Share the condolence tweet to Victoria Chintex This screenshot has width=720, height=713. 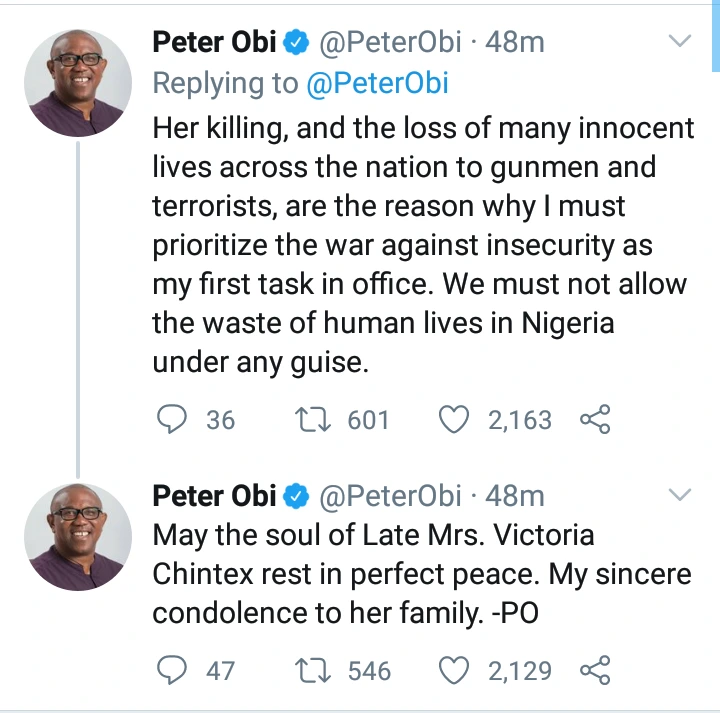click(x=594, y=669)
